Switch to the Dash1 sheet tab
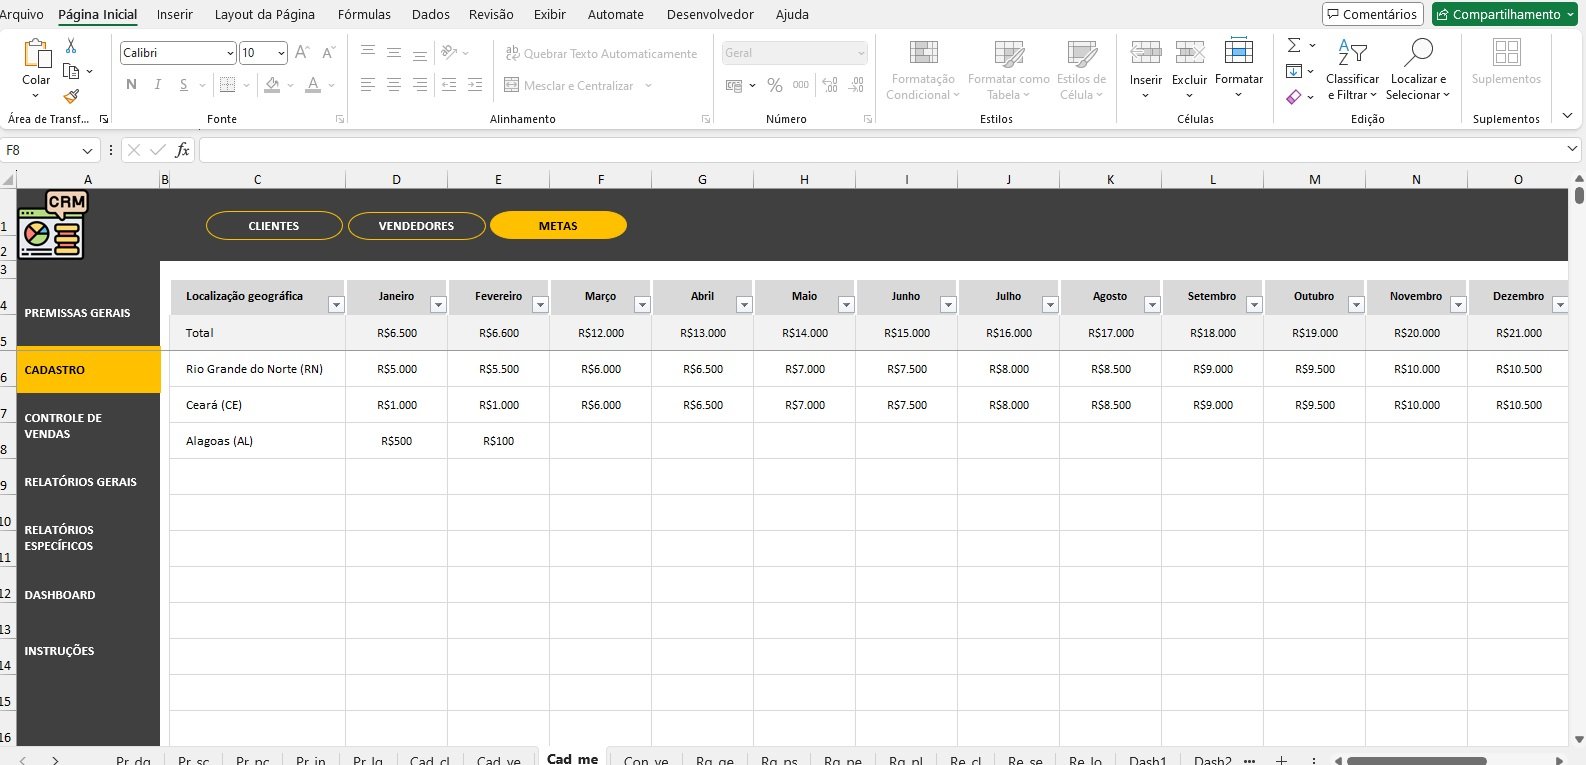 click(x=1147, y=760)
